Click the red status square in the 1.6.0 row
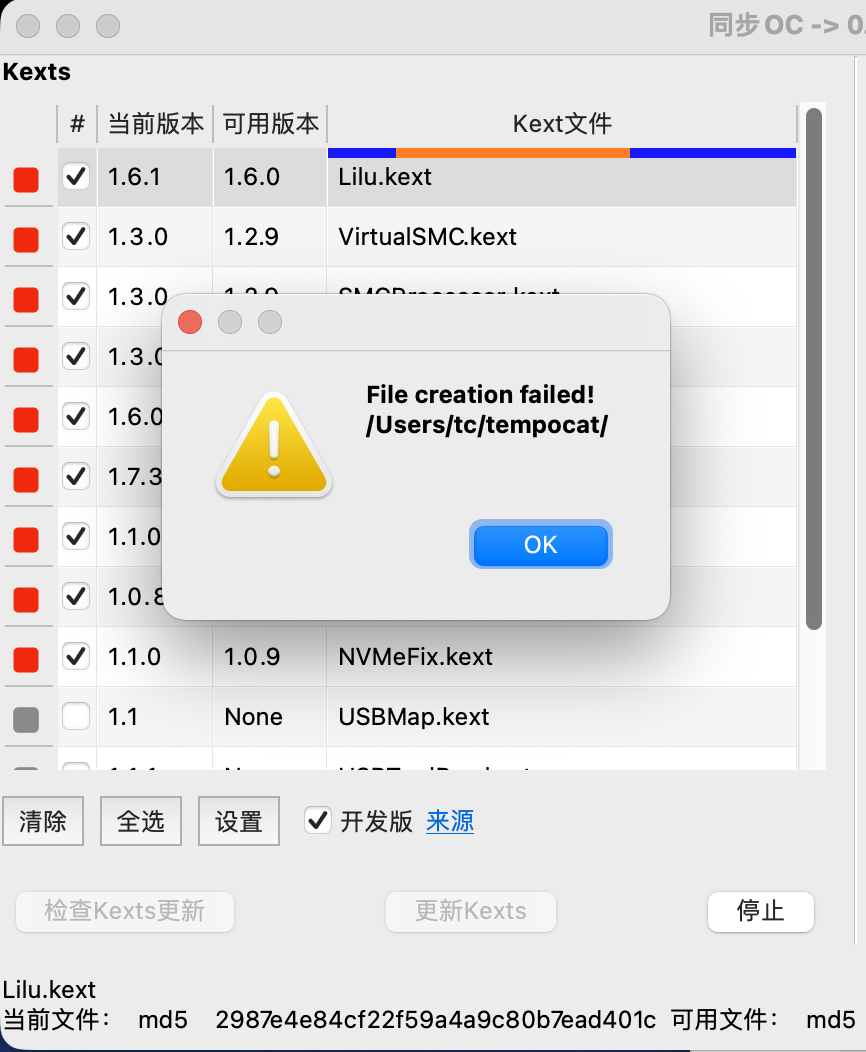The height and width of the screenshot is (1052, 866). point(26,419)
